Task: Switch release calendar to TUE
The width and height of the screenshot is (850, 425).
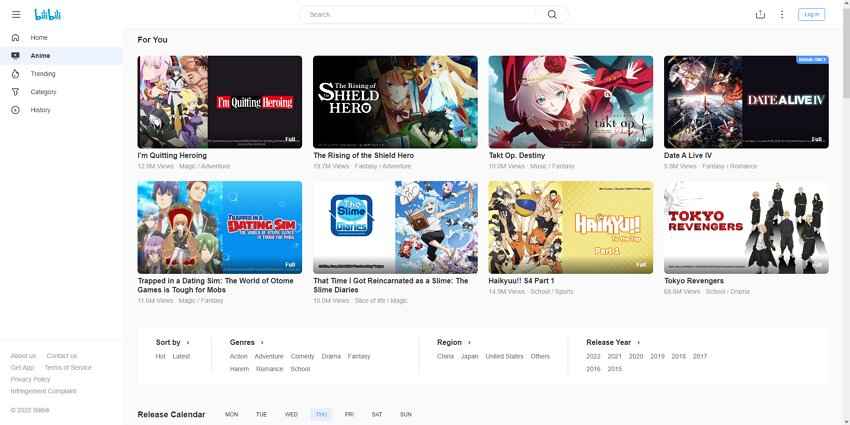Action: pyautogui.click(x=261, y=414)
